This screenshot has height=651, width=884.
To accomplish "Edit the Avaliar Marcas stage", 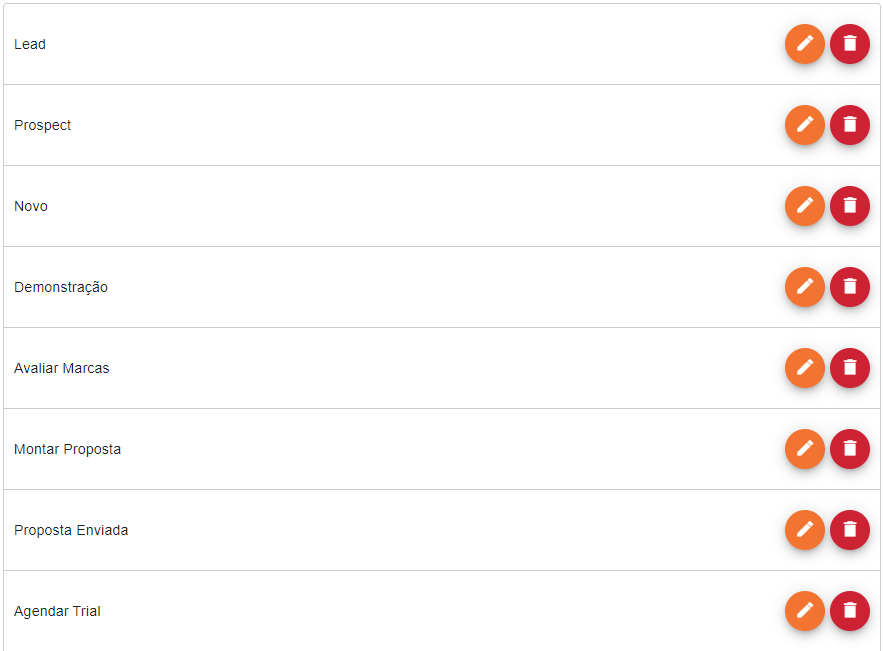I will [805, 368].
